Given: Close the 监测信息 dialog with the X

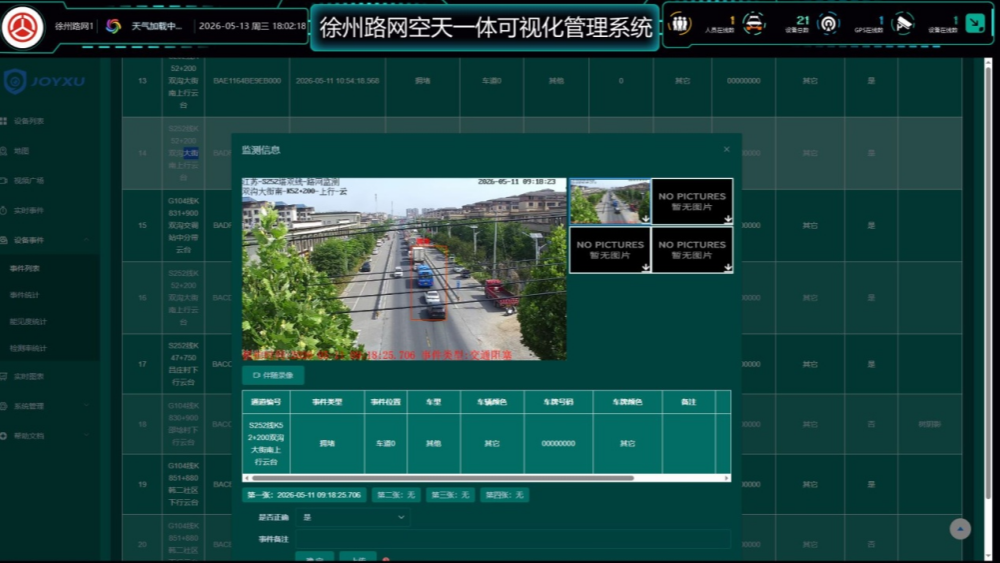Looking at the screenshot, I should pos(726,149).
